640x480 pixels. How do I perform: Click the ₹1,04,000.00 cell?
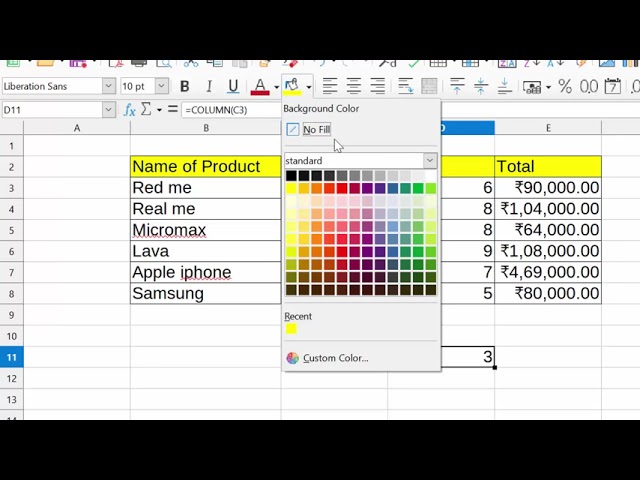coord(548,209)
